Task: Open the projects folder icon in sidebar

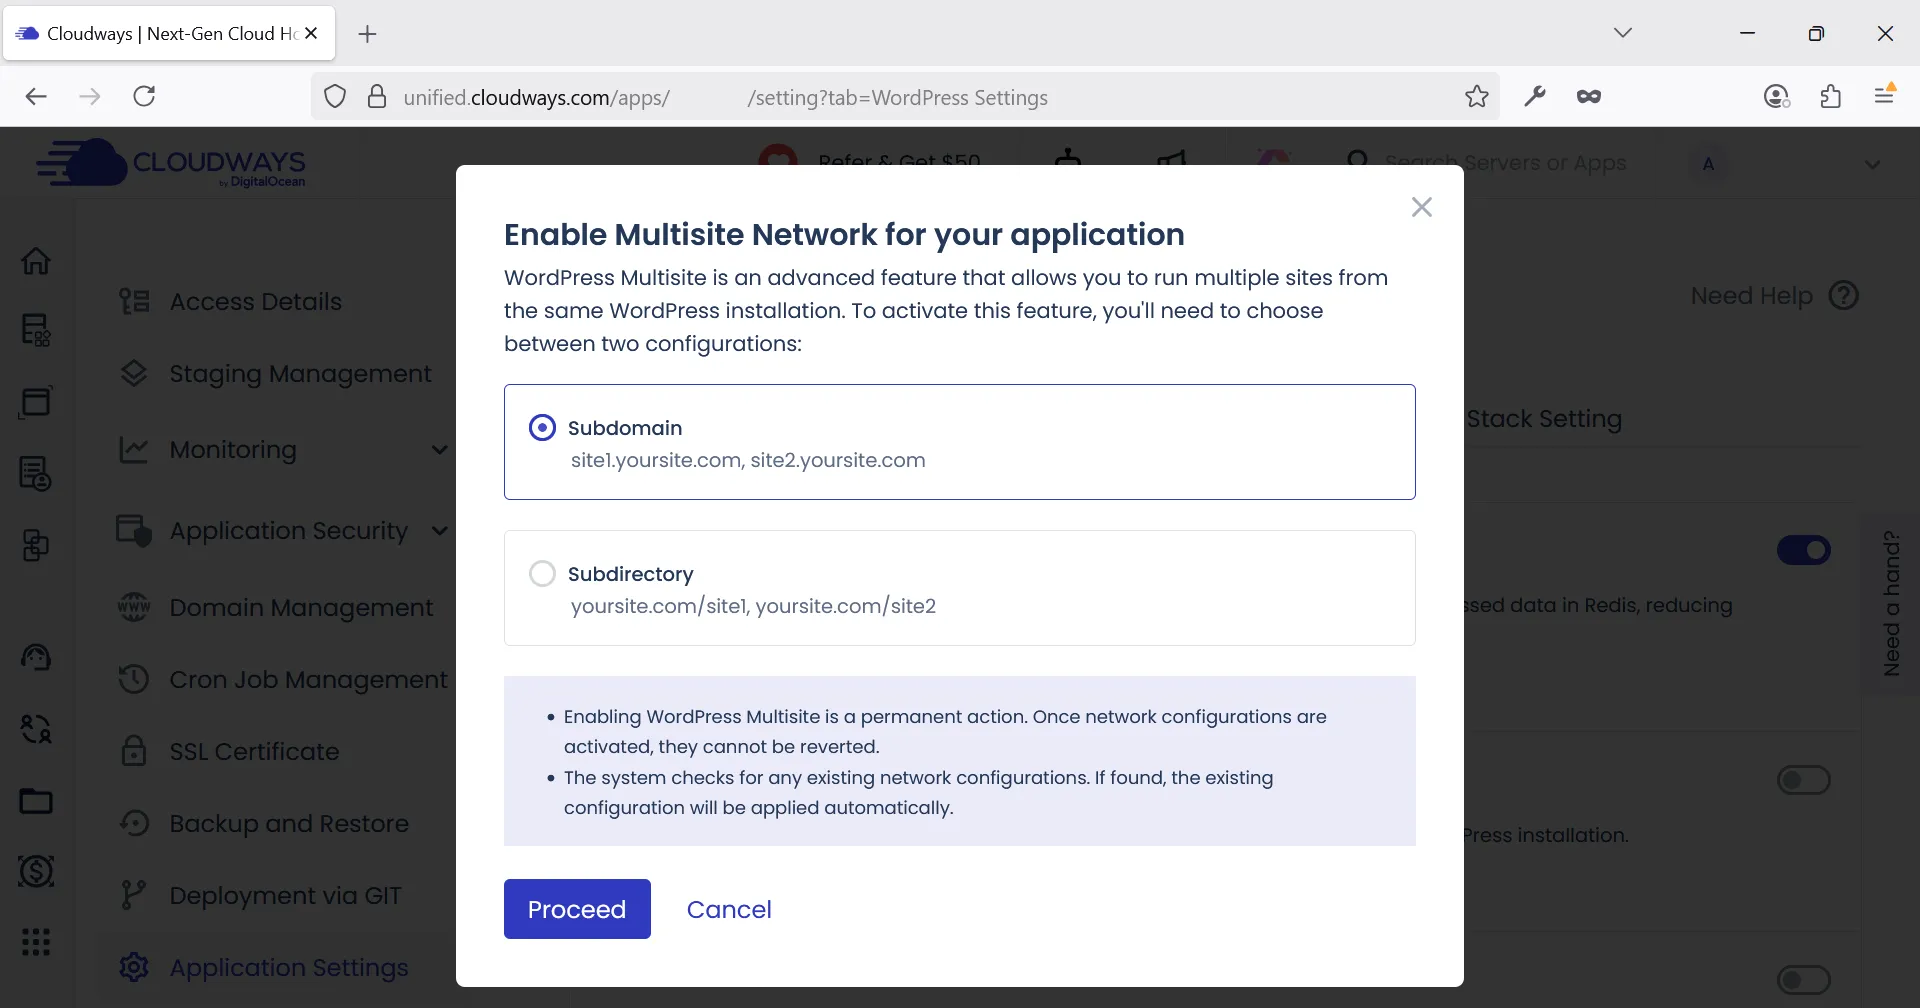Action: click(37, 800)
